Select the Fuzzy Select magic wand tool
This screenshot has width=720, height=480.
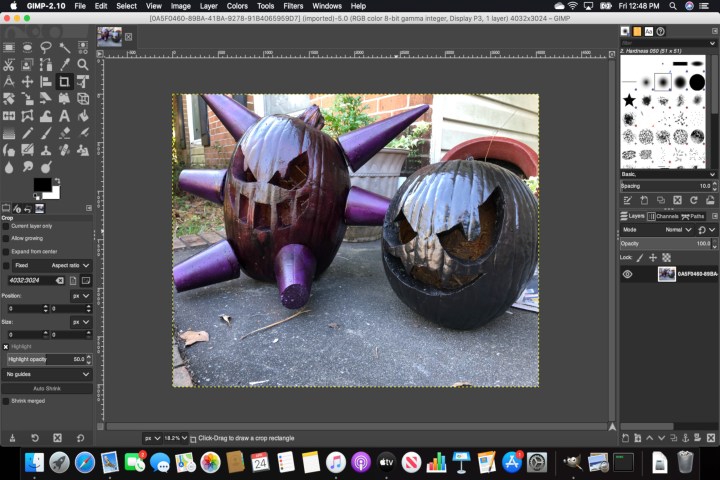[x=64, y=46]
